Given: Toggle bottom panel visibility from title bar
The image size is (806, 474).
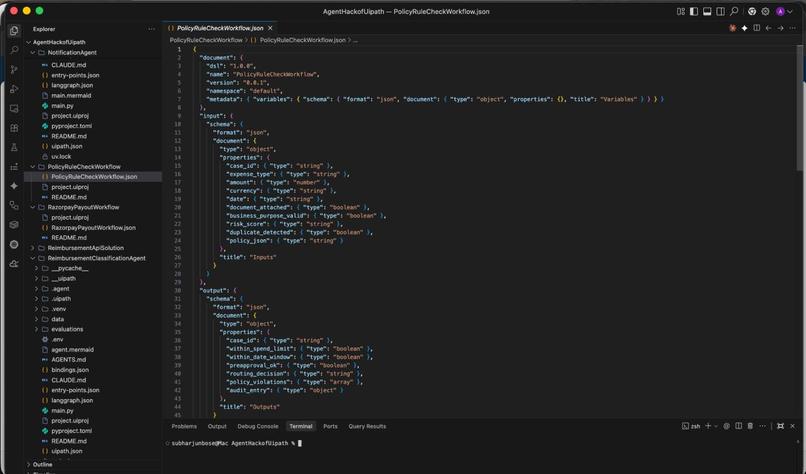Looking at the screenshot, I should pos(707,11).
